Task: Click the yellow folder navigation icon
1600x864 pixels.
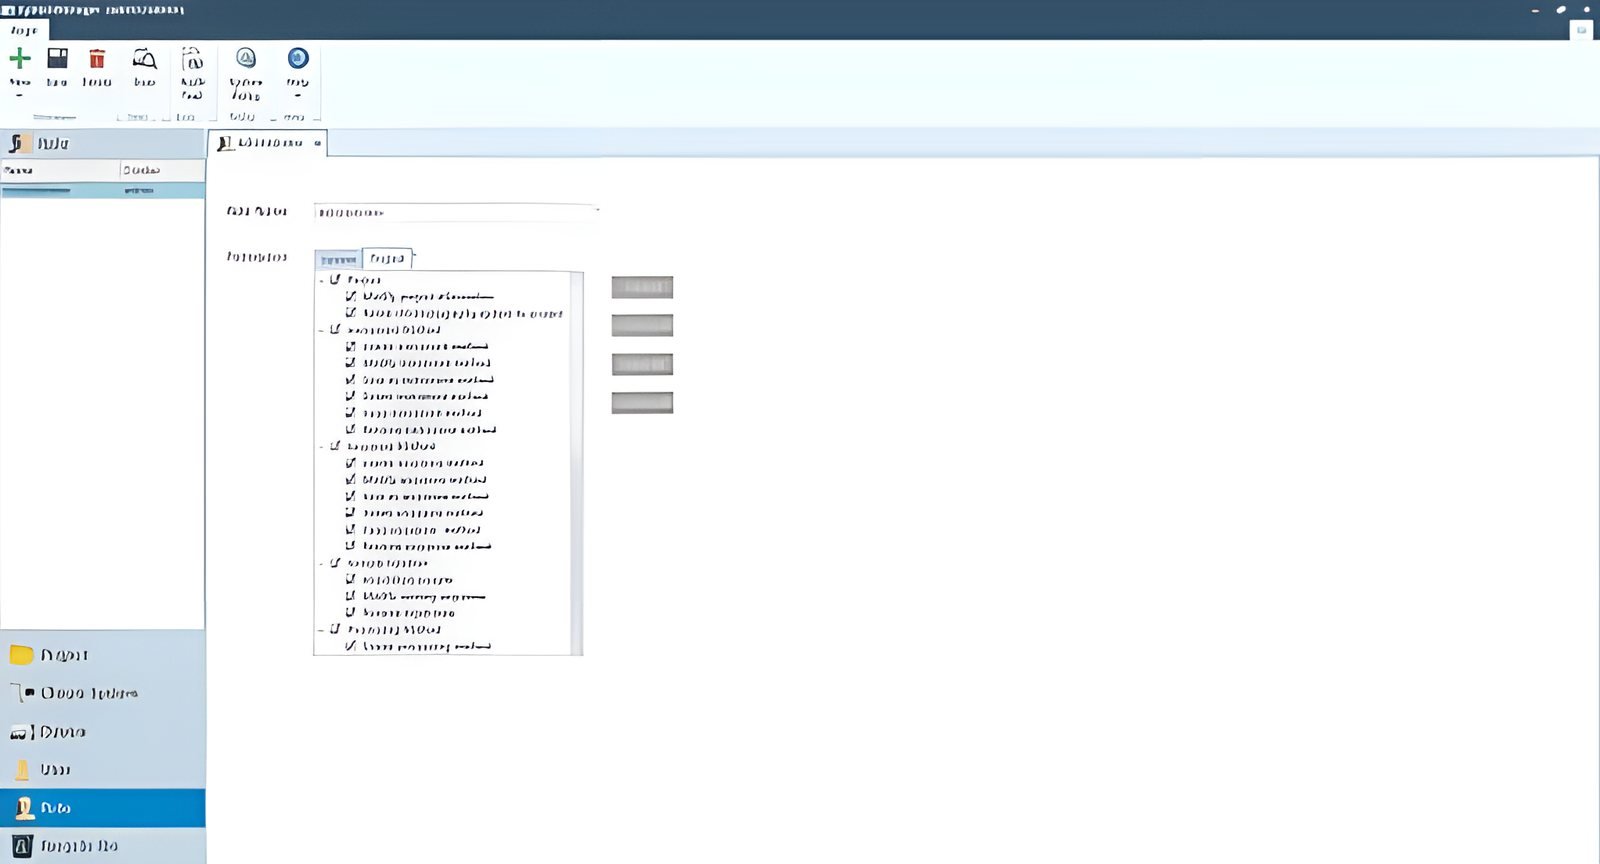Action: (21, 655)
